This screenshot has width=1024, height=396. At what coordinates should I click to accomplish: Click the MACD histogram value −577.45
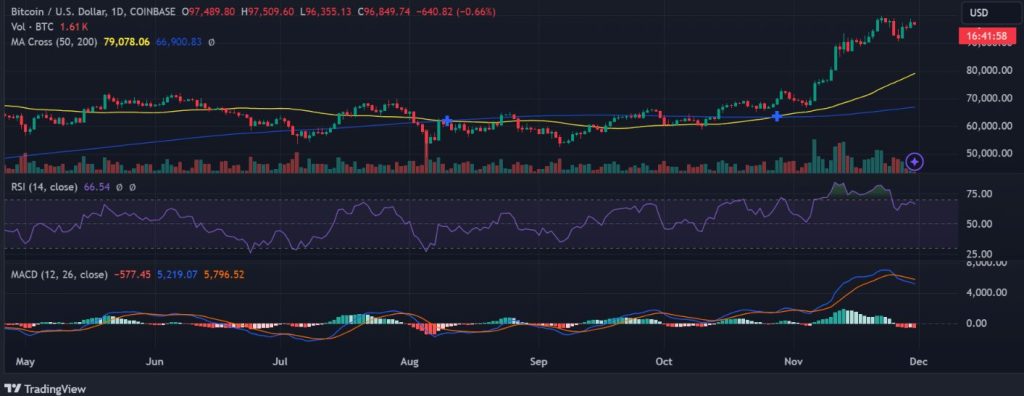pyautogui.click(x=133, y=275)
